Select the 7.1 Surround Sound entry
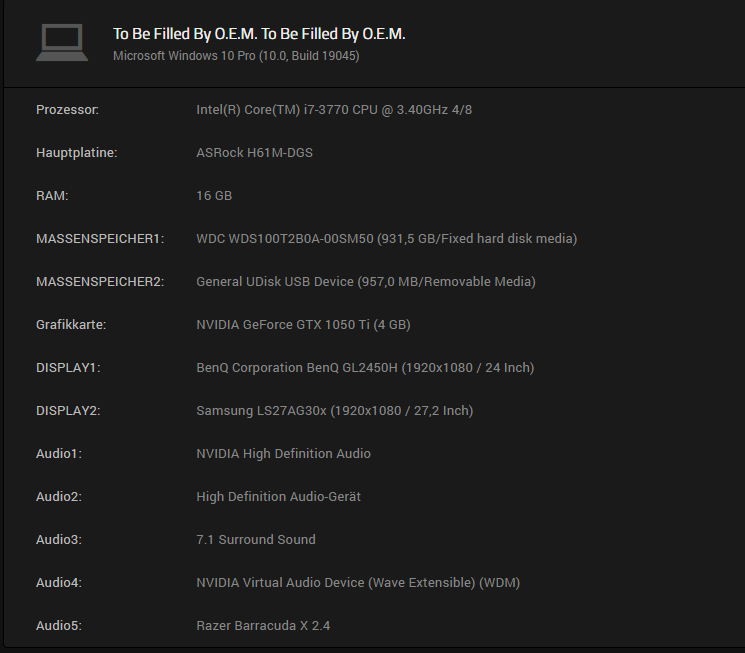This screenshot has height=653, width=745. point(256,540)
